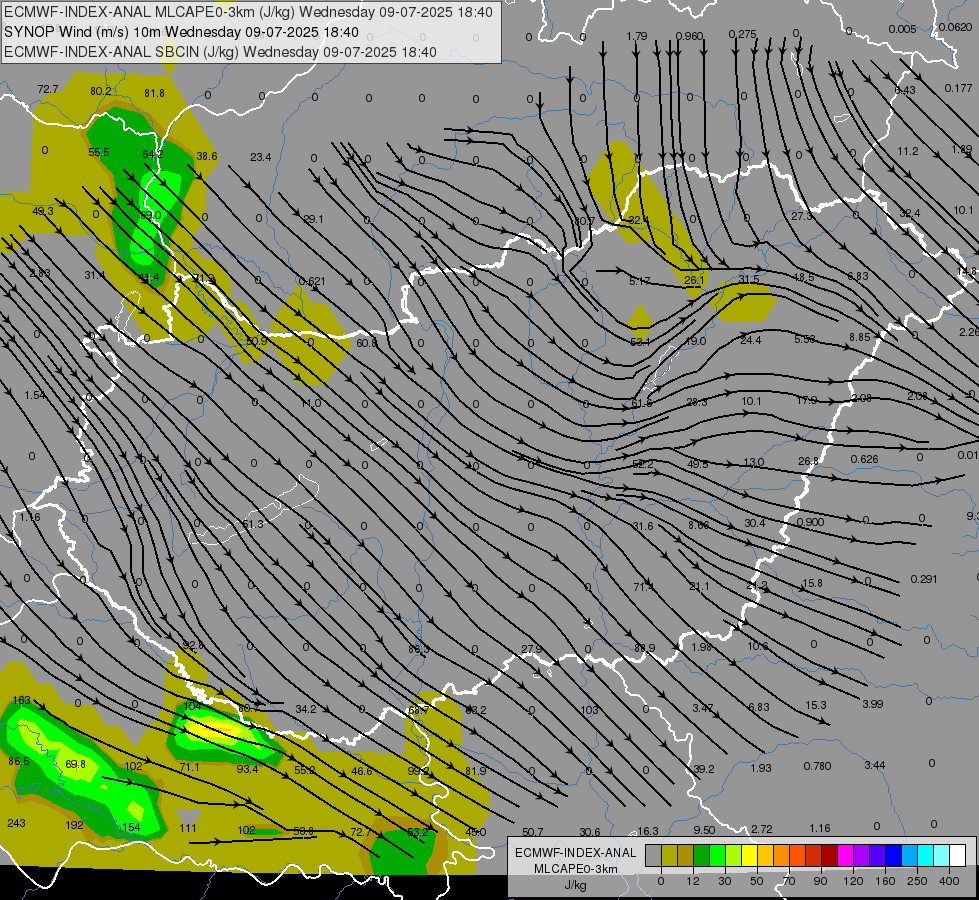The width and height of the screenshot is (979, 900).
Task: Click the map value 27.3
Action: pos(802,216)
